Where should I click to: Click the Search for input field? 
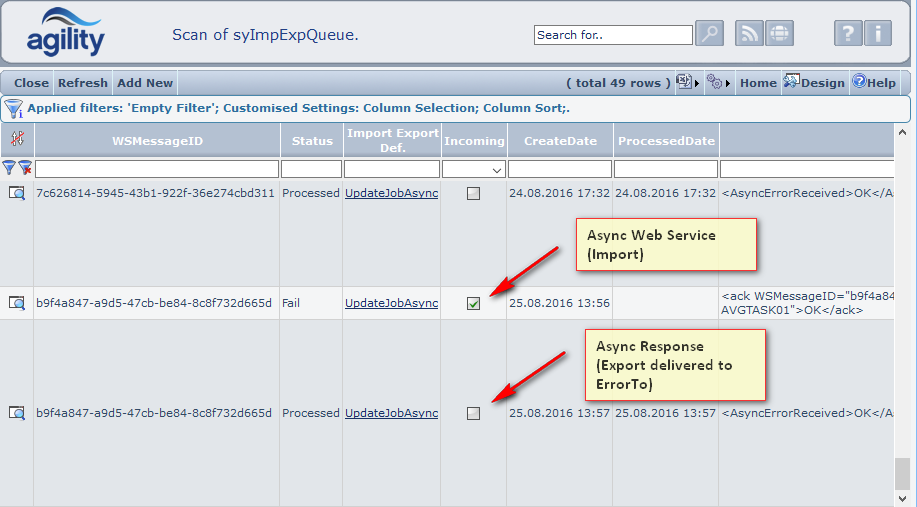pyautogui.click(x=612, y=35)
